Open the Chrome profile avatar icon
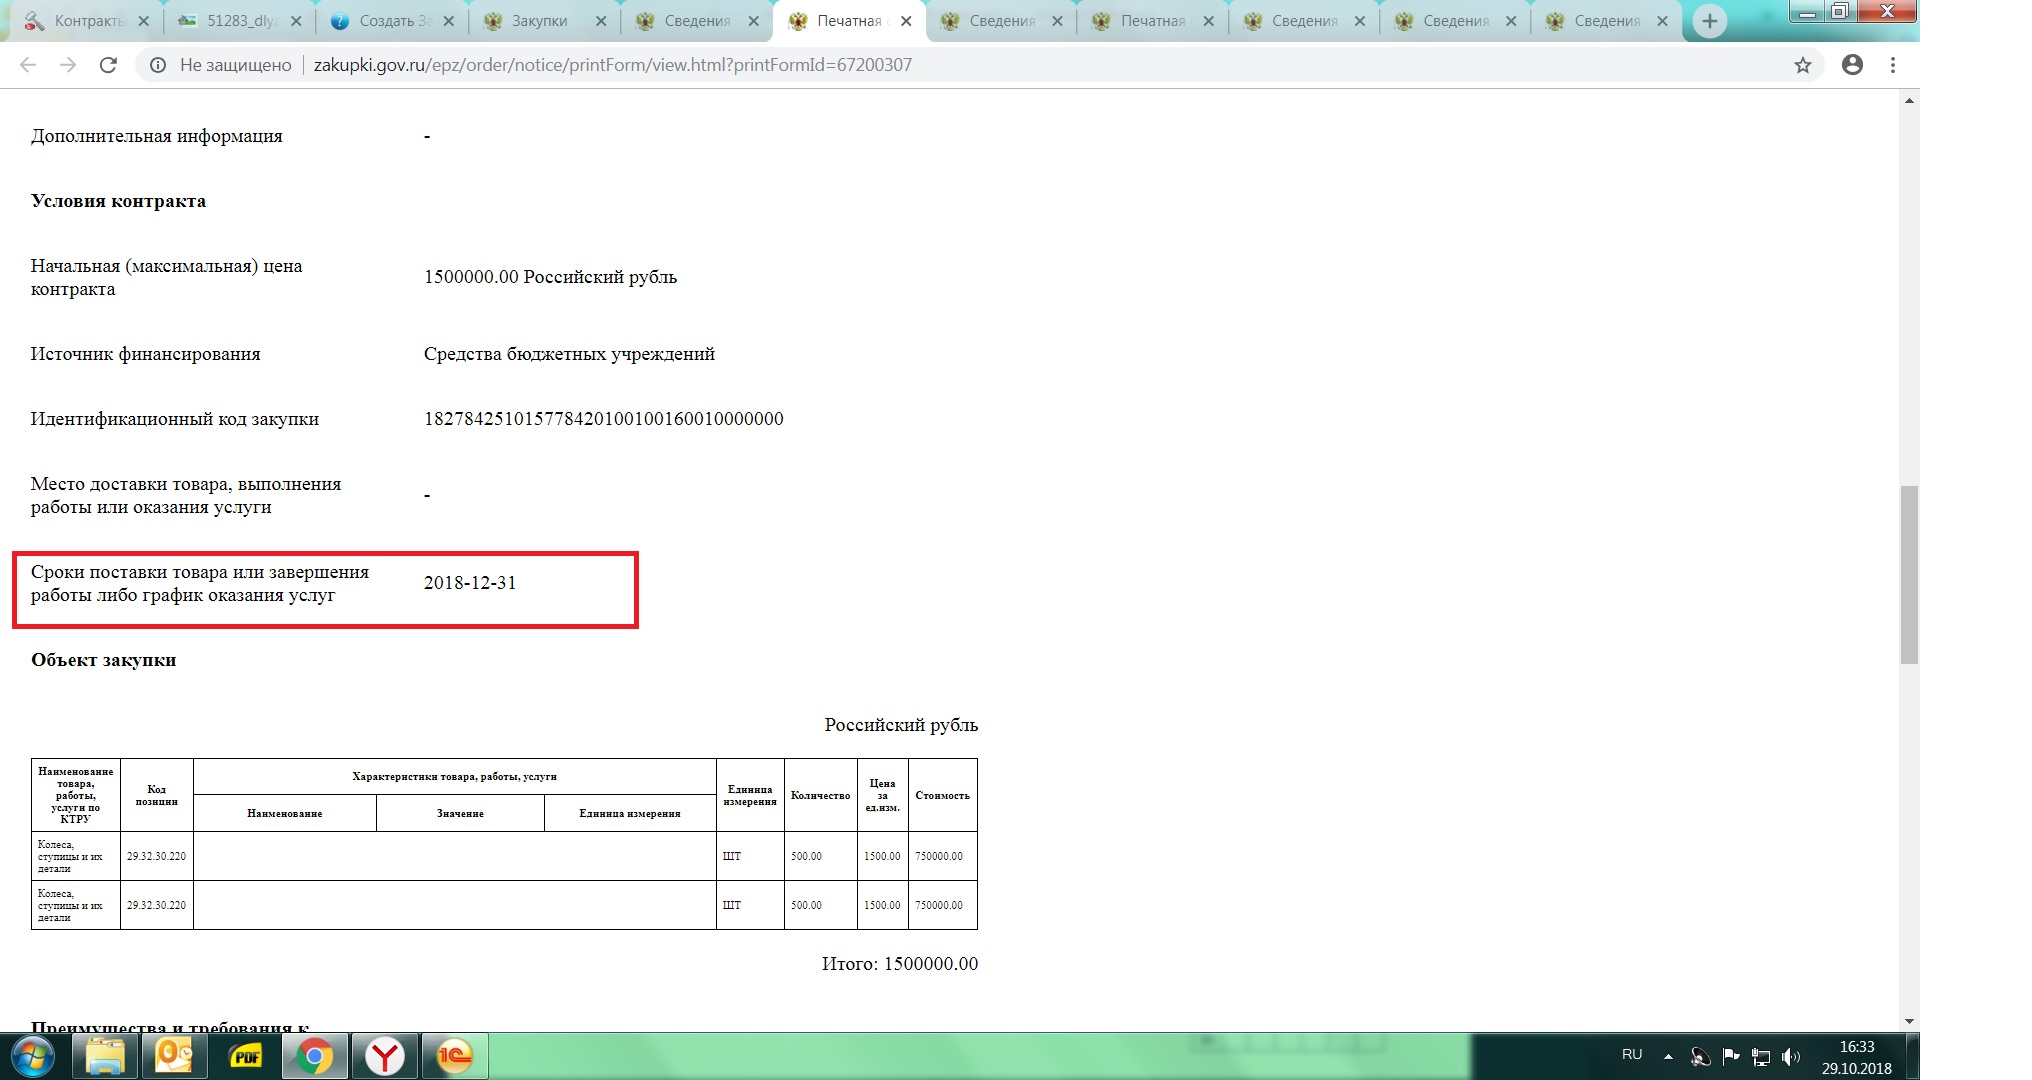Viewport: 2032px width, 1080px height. point(1852,65)
